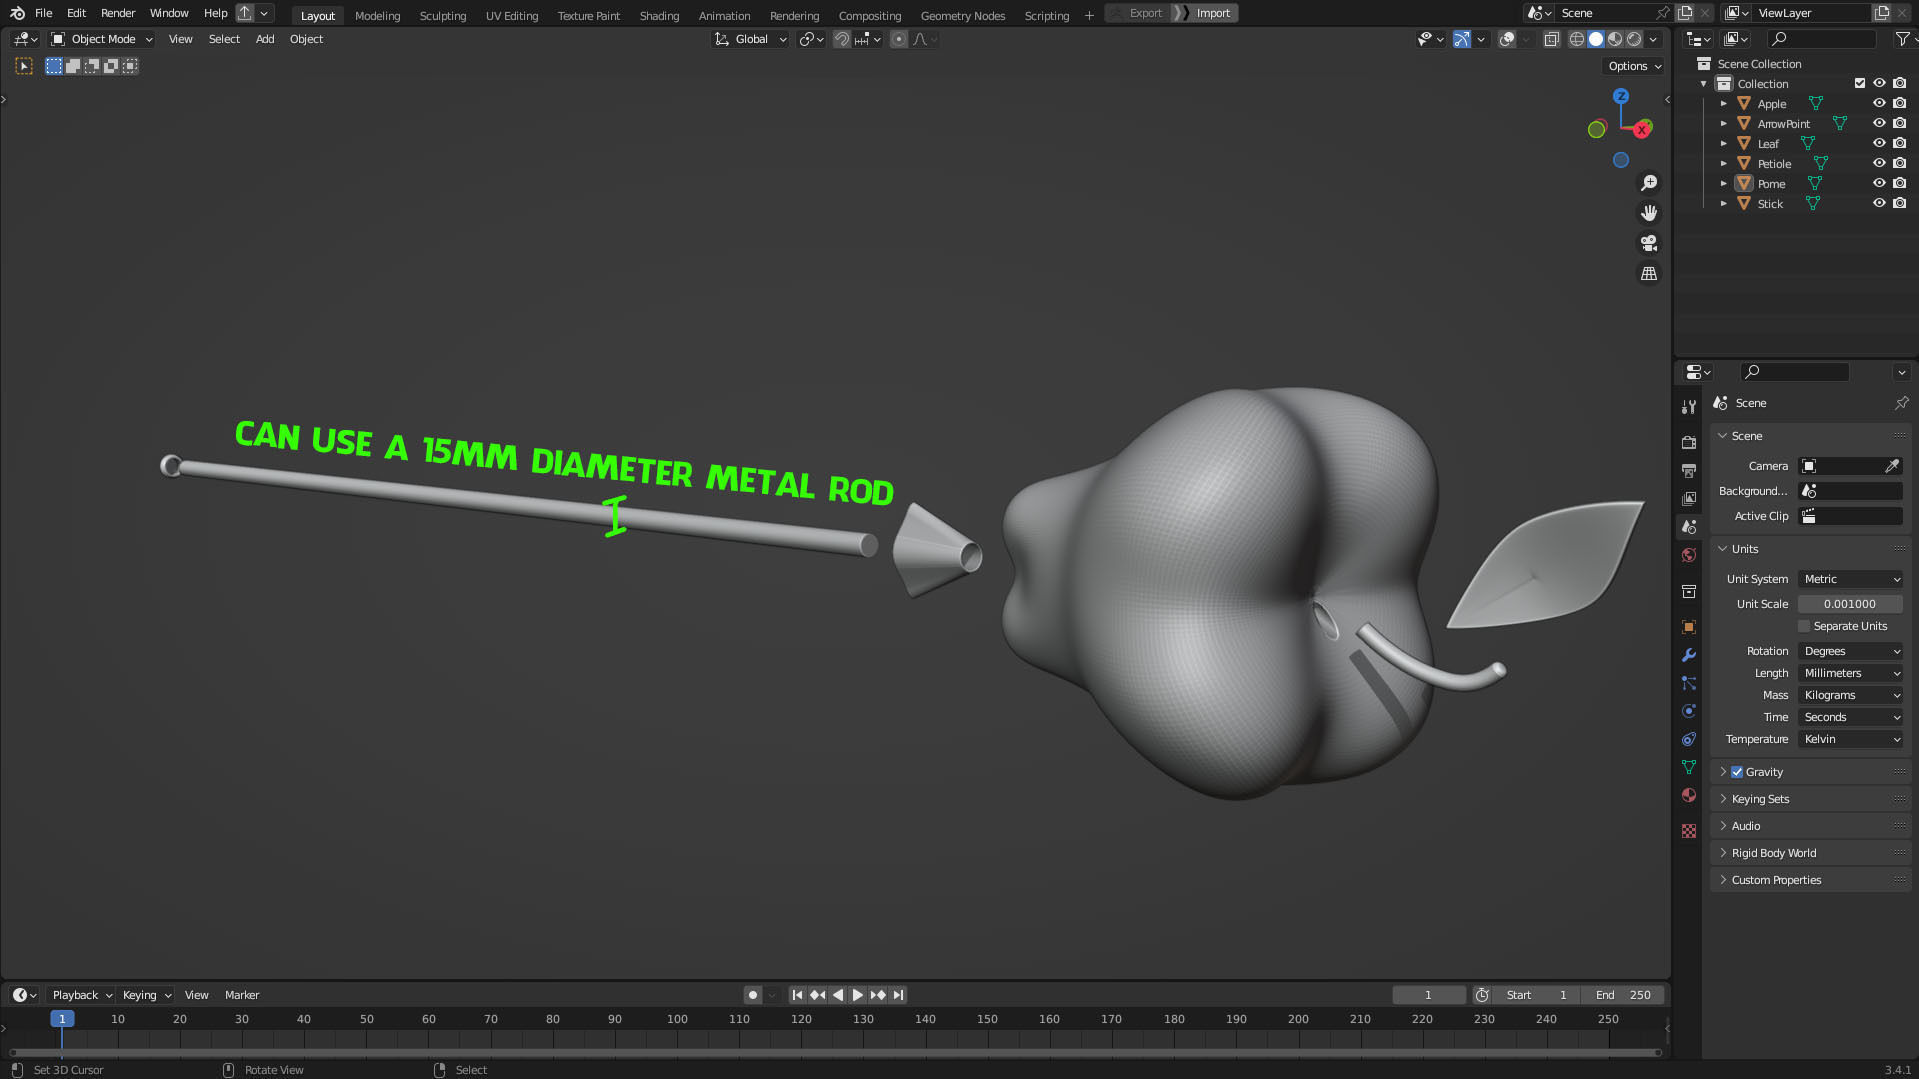Open the Object Mode dropdown
The height and width of the screenshot is (1079, 1919).
click(102, 39)
